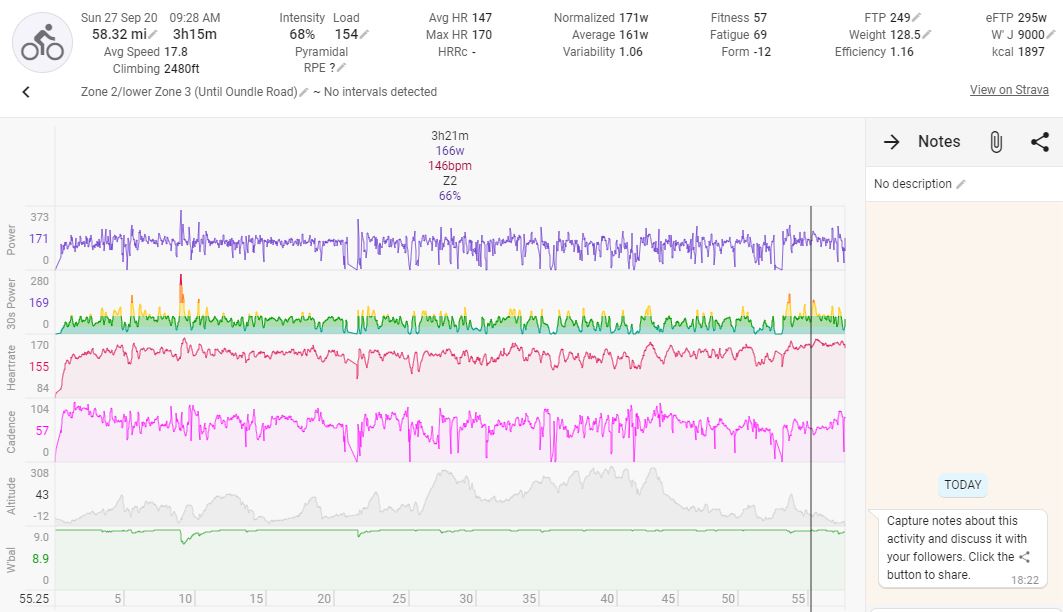Click the pencil icon next to FTP 249
The height and width of the screenshot is (612, 1063).
click(917, 18)
